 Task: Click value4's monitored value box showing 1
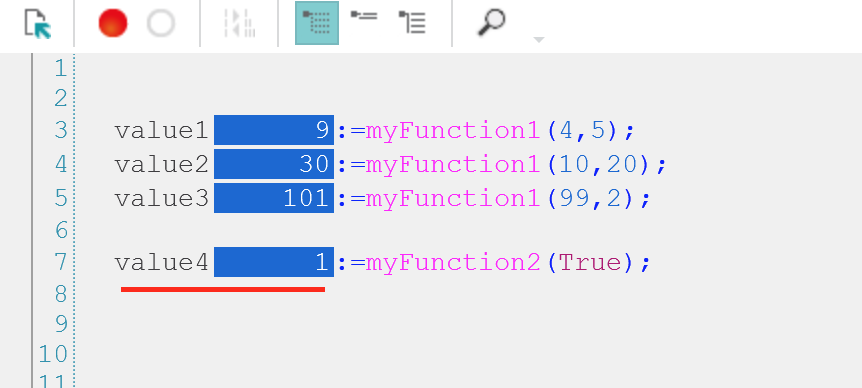click(274, 262)
